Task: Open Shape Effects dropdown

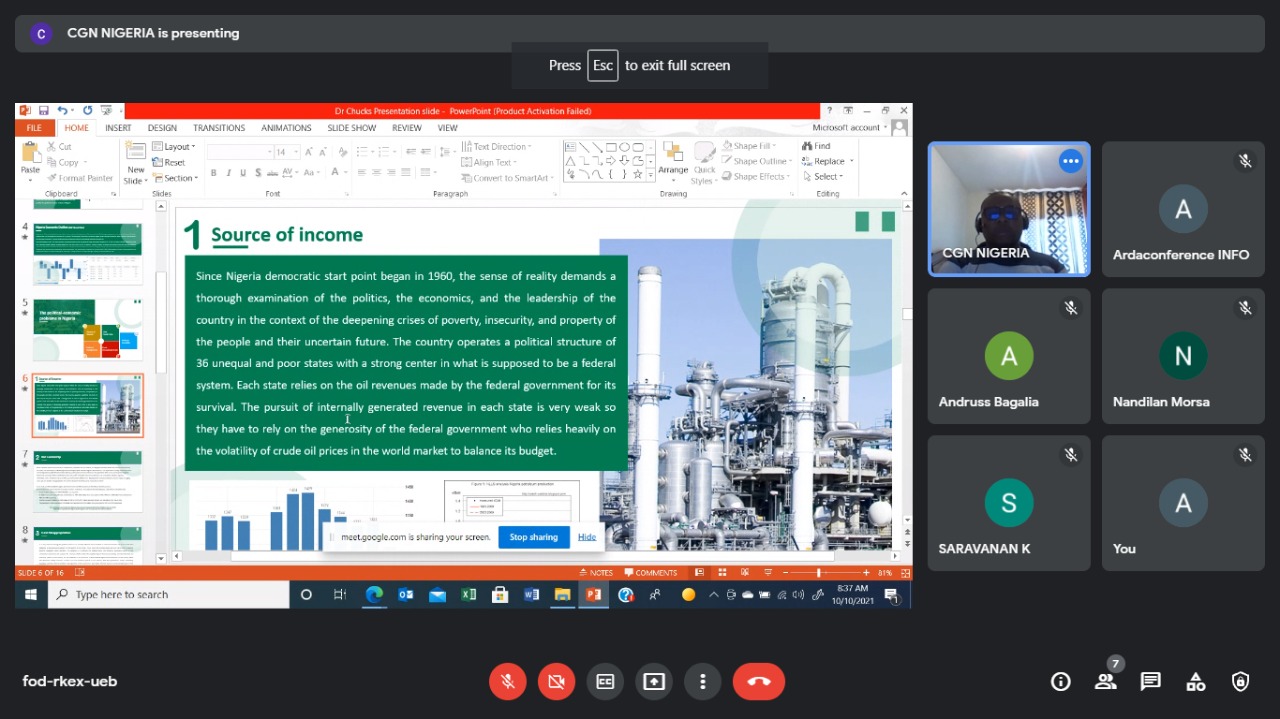Action: tap(756, 177)
